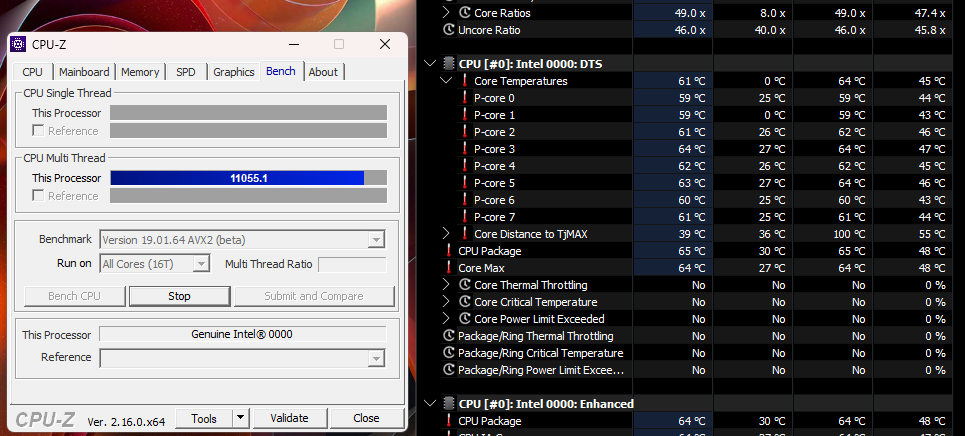The image size is (965, 436).
Task: Expand the Core Ratios row
Action: click(x=446, y=12)
